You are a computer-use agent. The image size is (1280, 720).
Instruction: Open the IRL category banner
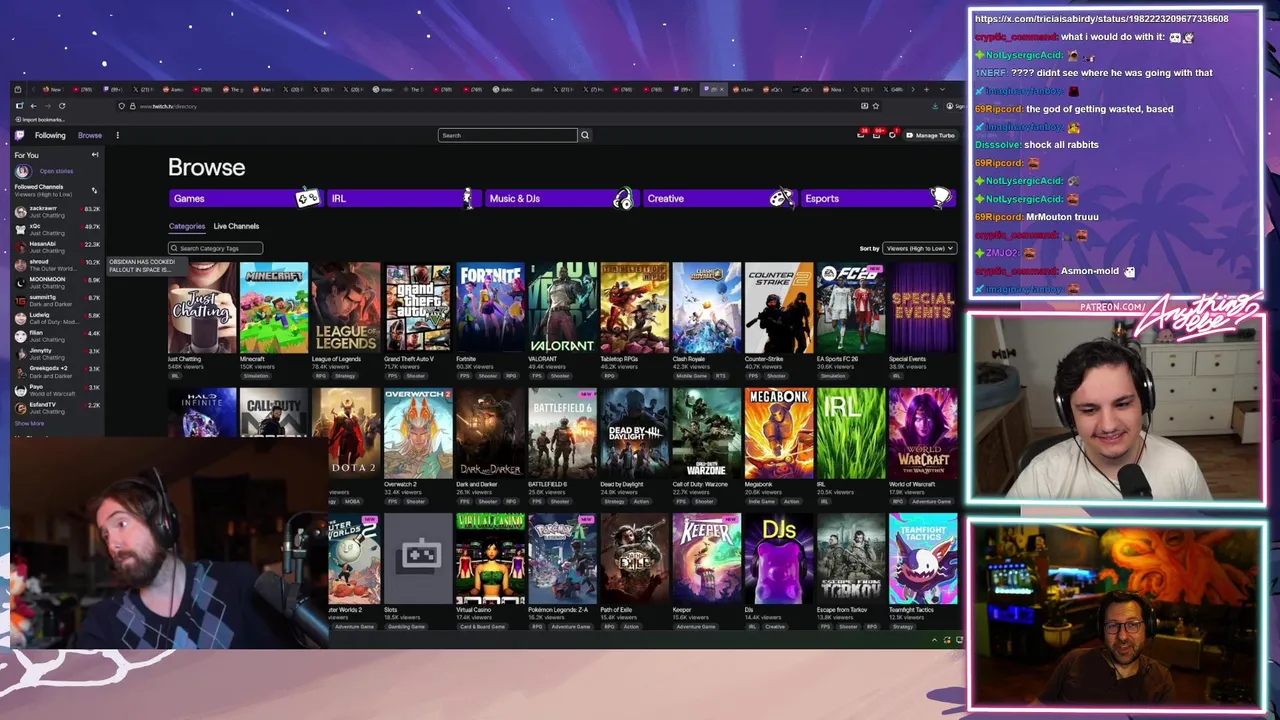402,198
